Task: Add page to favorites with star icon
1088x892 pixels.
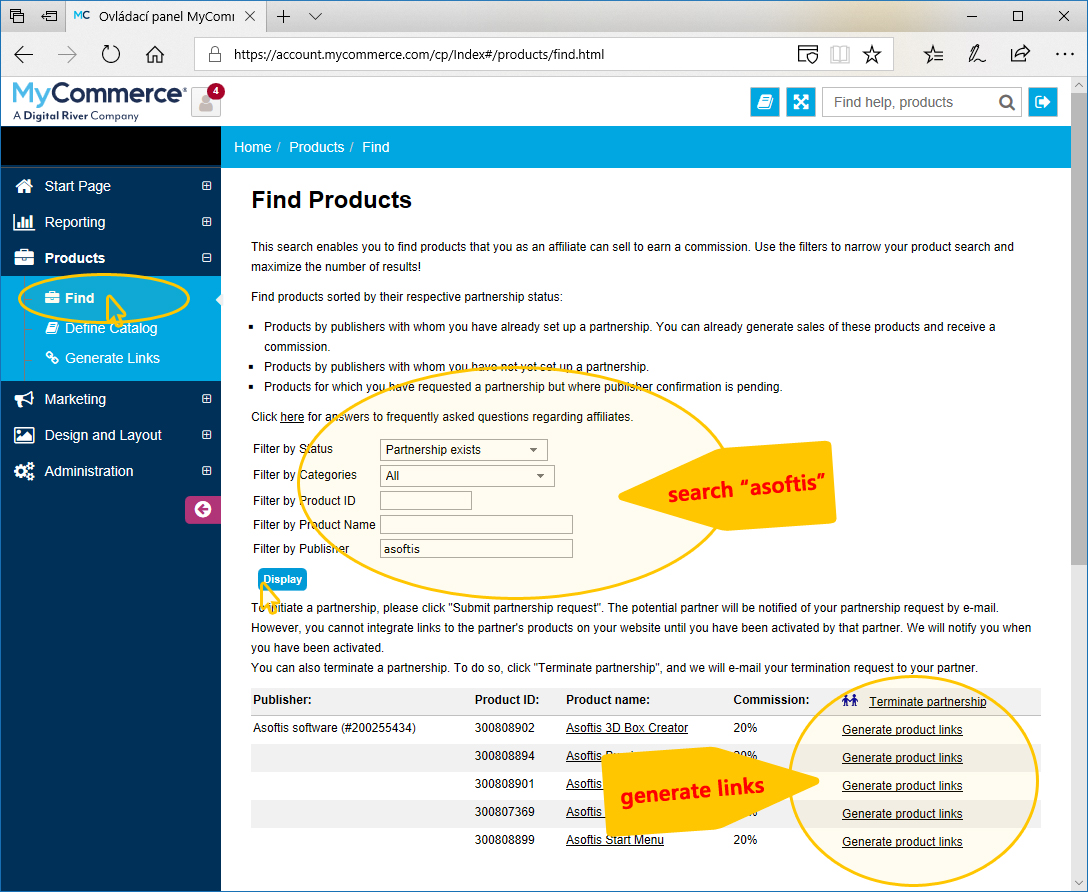Action: (x=872, y=54)
